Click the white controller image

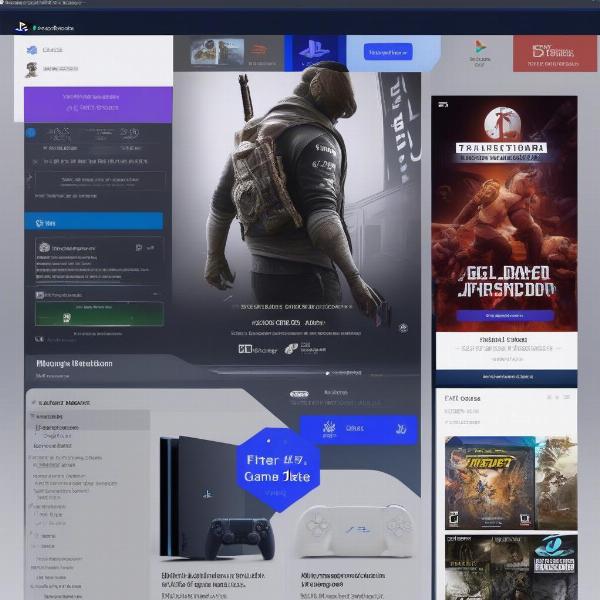pyautogui.click(x=356, y=530)
